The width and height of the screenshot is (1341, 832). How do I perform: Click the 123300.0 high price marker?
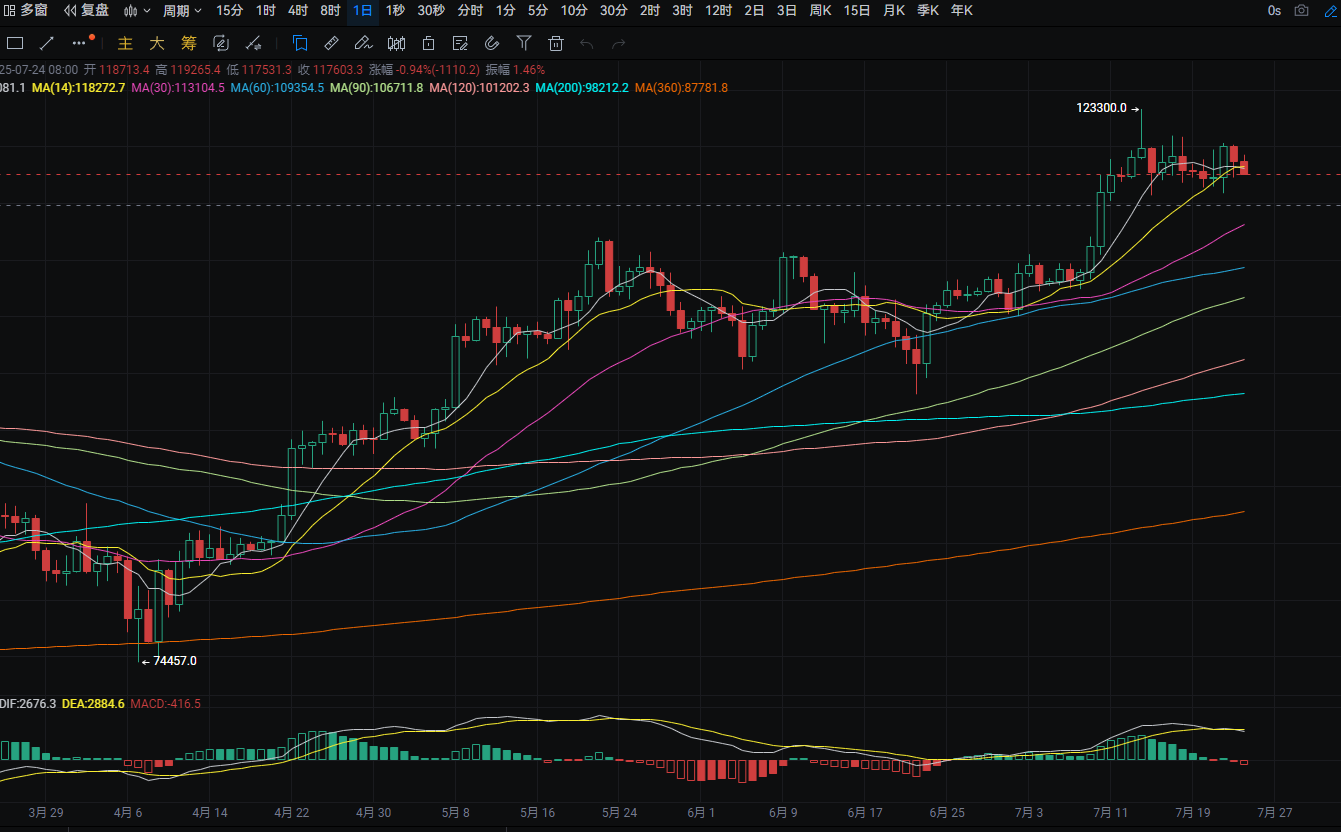click(x=1101, y=108)
